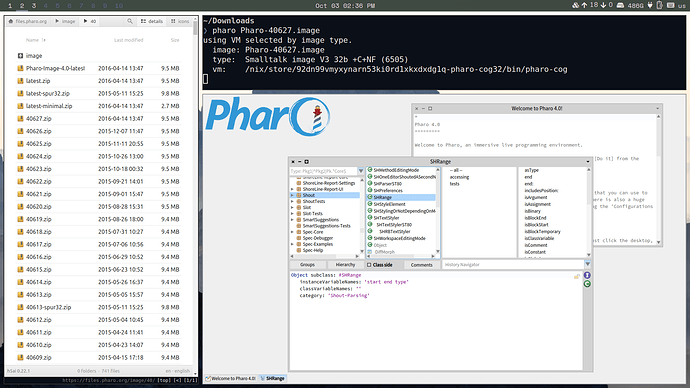Expand the ShoreLine-Report-UI package node
The width and height of the screenshot is (690, 388).
292,189
